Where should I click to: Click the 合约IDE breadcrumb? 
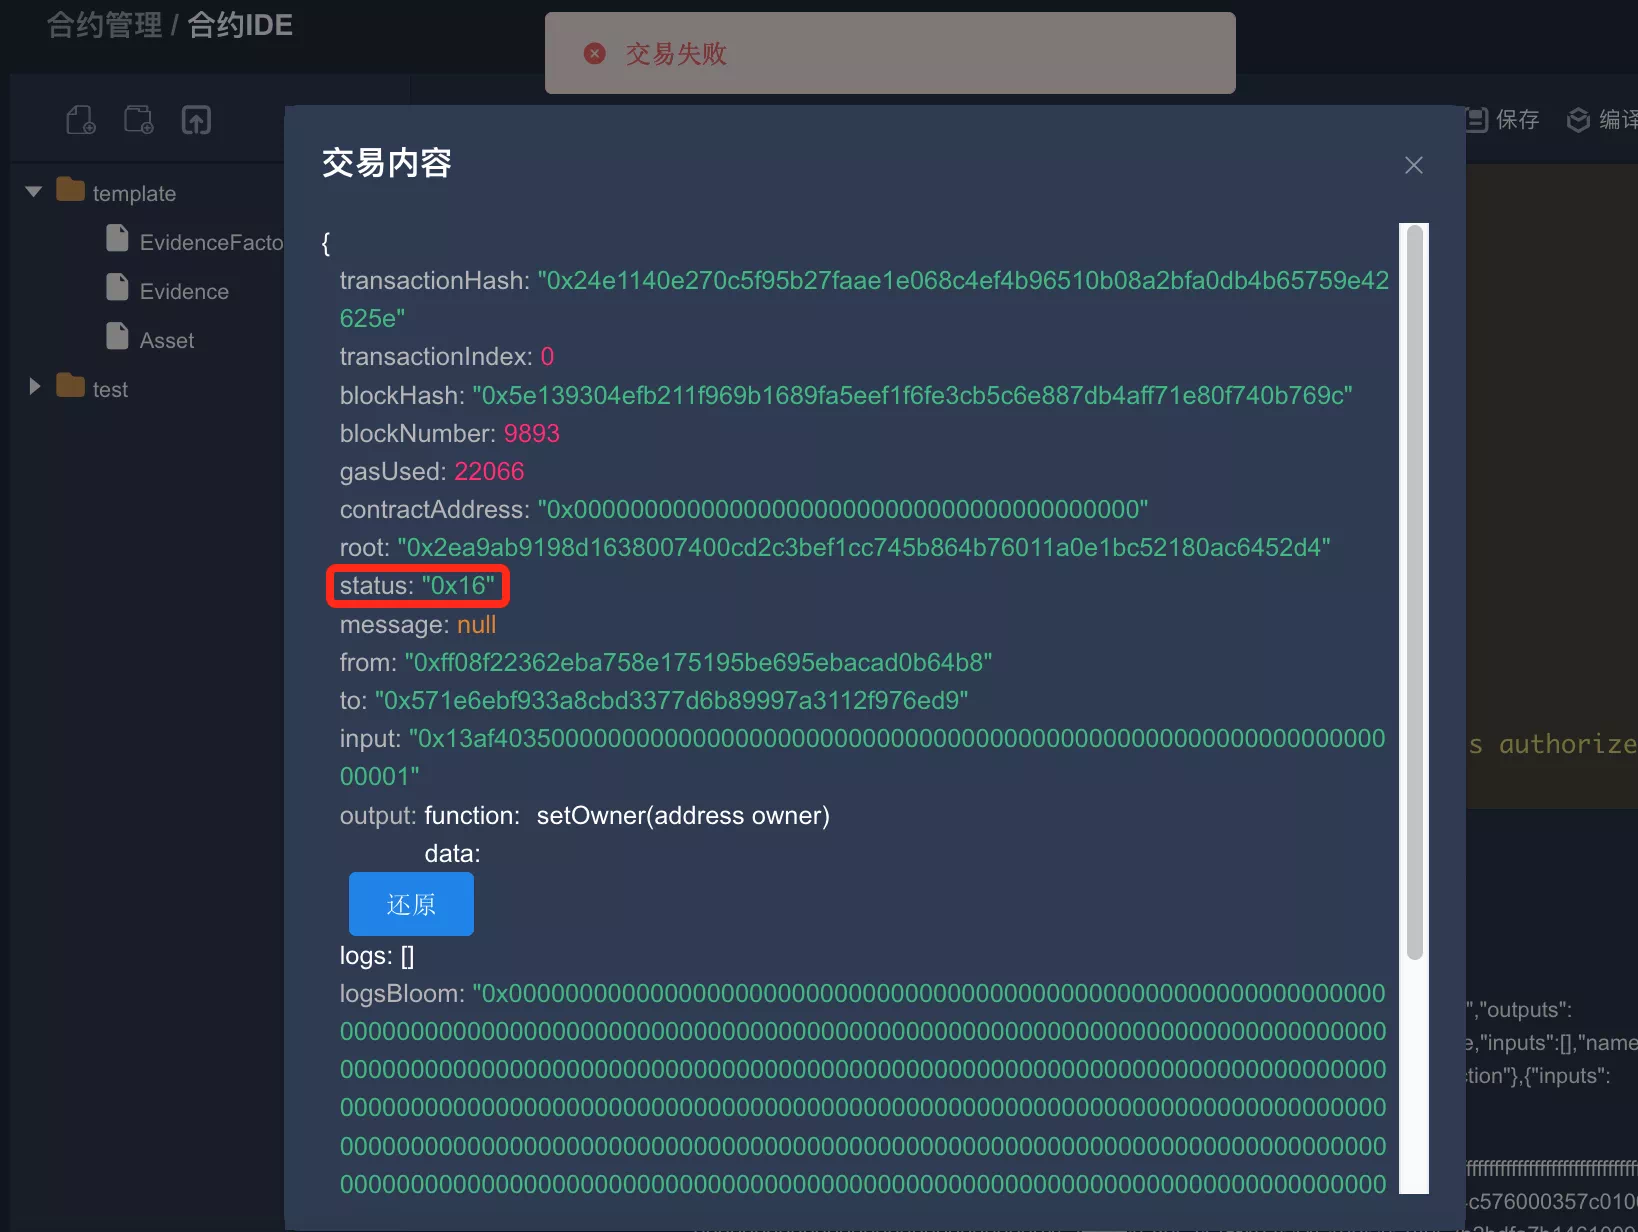240,25
